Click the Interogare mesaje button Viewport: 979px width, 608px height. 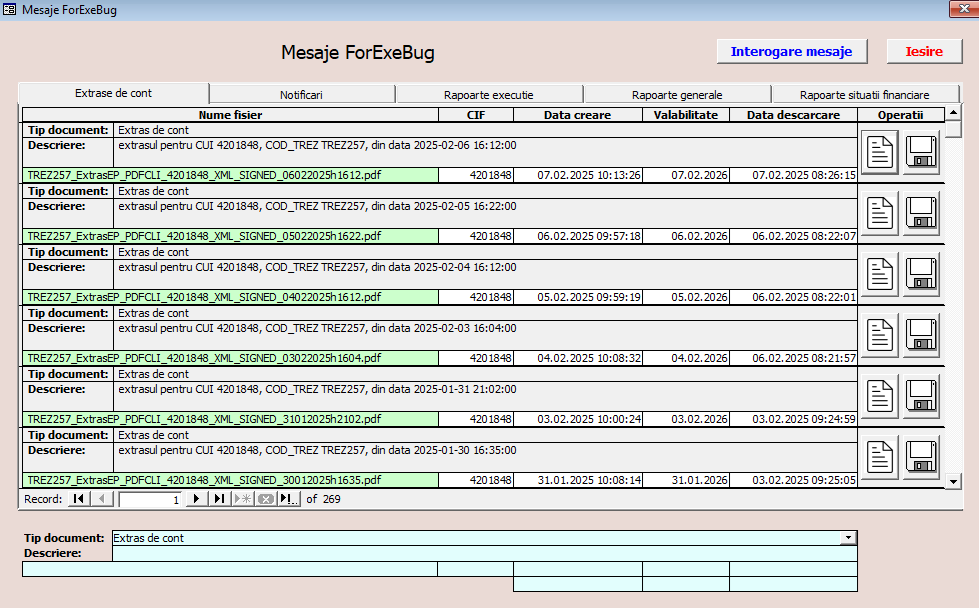pos(791,52)
